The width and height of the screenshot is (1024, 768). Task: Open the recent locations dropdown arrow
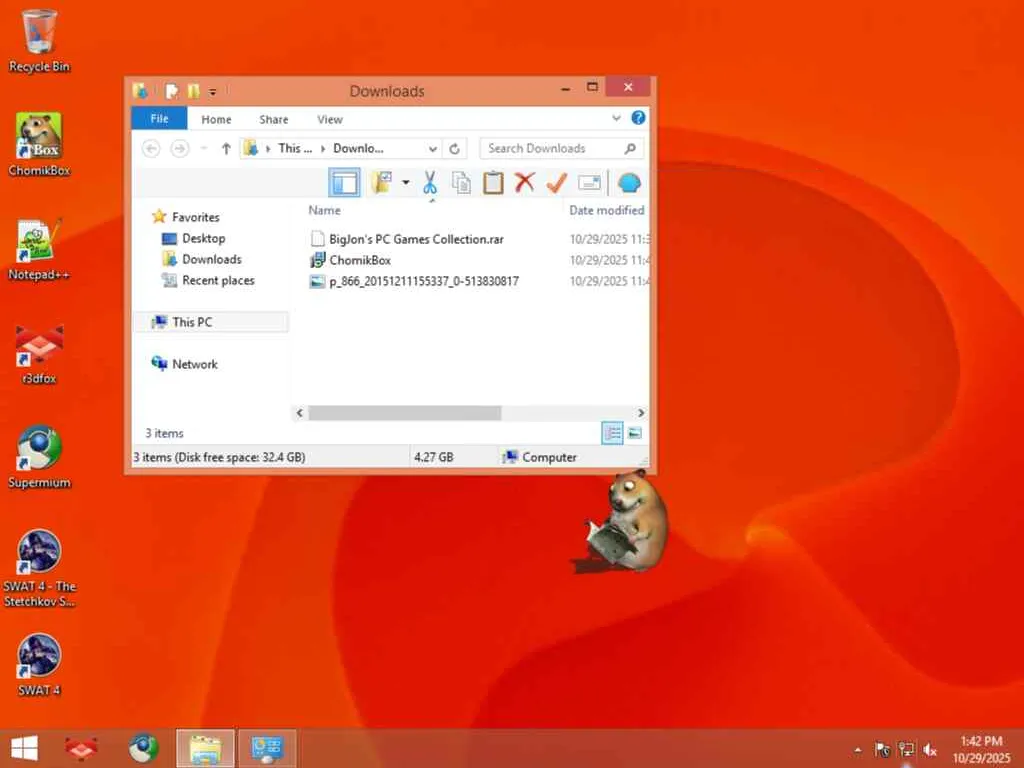pos(204,149)
